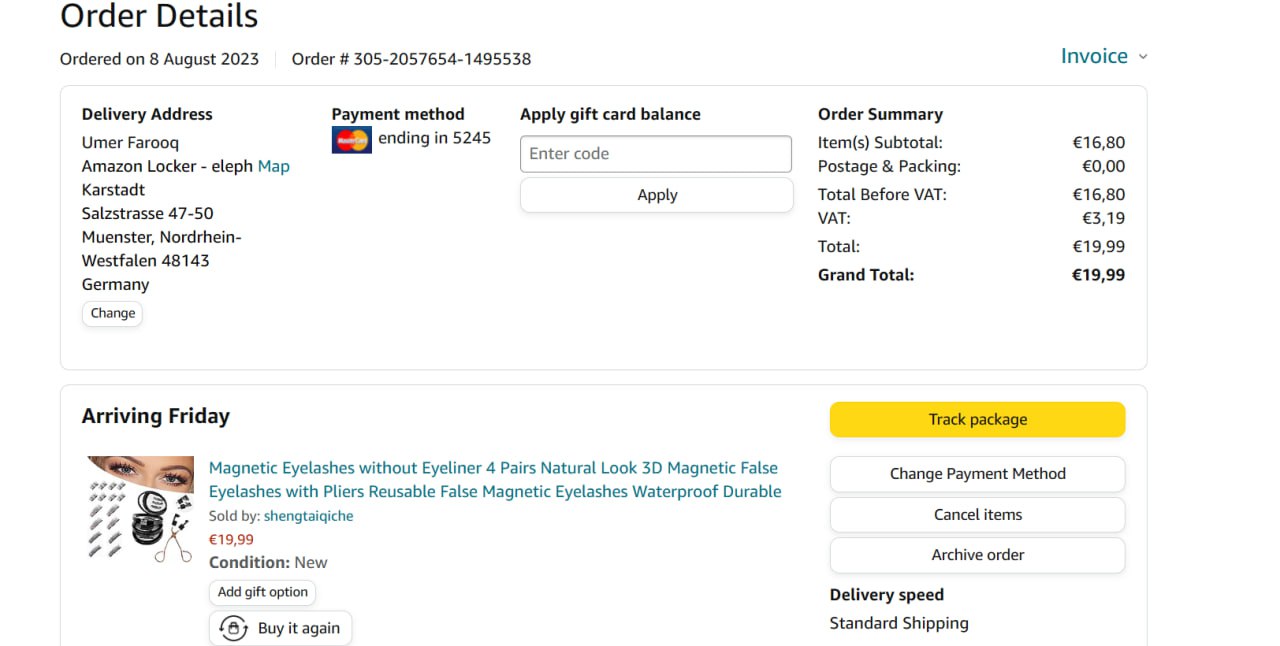The image size is (1280, 646).
Task: Click the Grand Total amount €19,99
Action: 1098,275
